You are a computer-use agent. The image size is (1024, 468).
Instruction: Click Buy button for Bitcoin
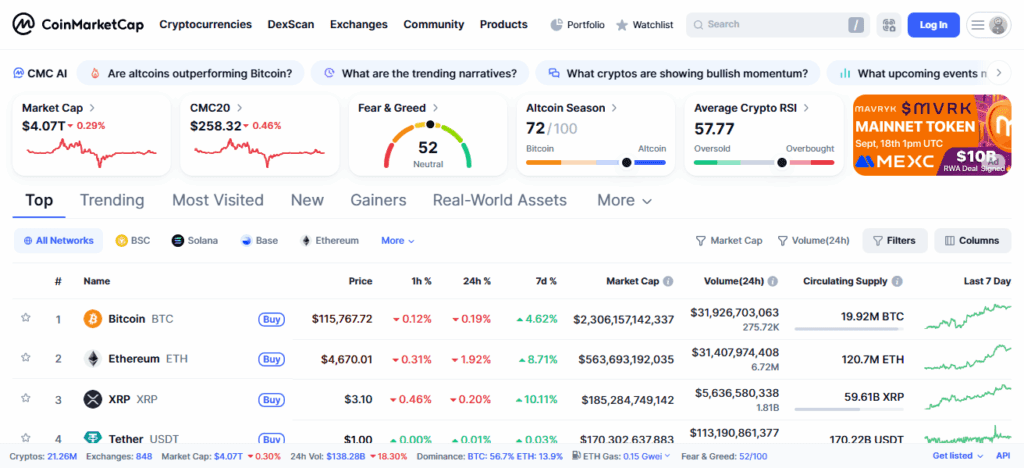pyautogui.click(x=272, y=319)
